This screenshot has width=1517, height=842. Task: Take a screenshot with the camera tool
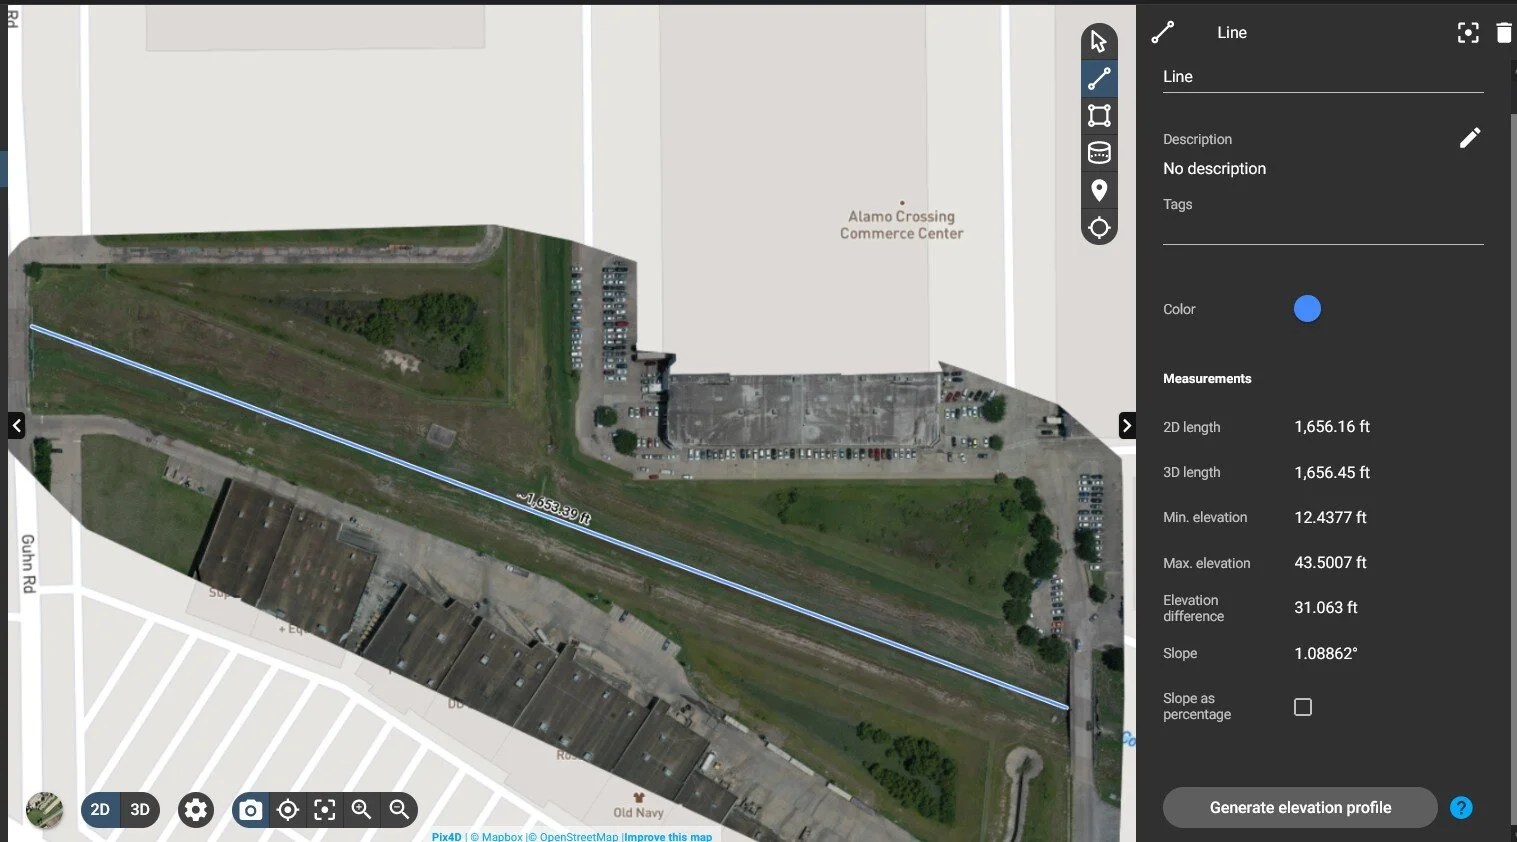coord(250,810)
